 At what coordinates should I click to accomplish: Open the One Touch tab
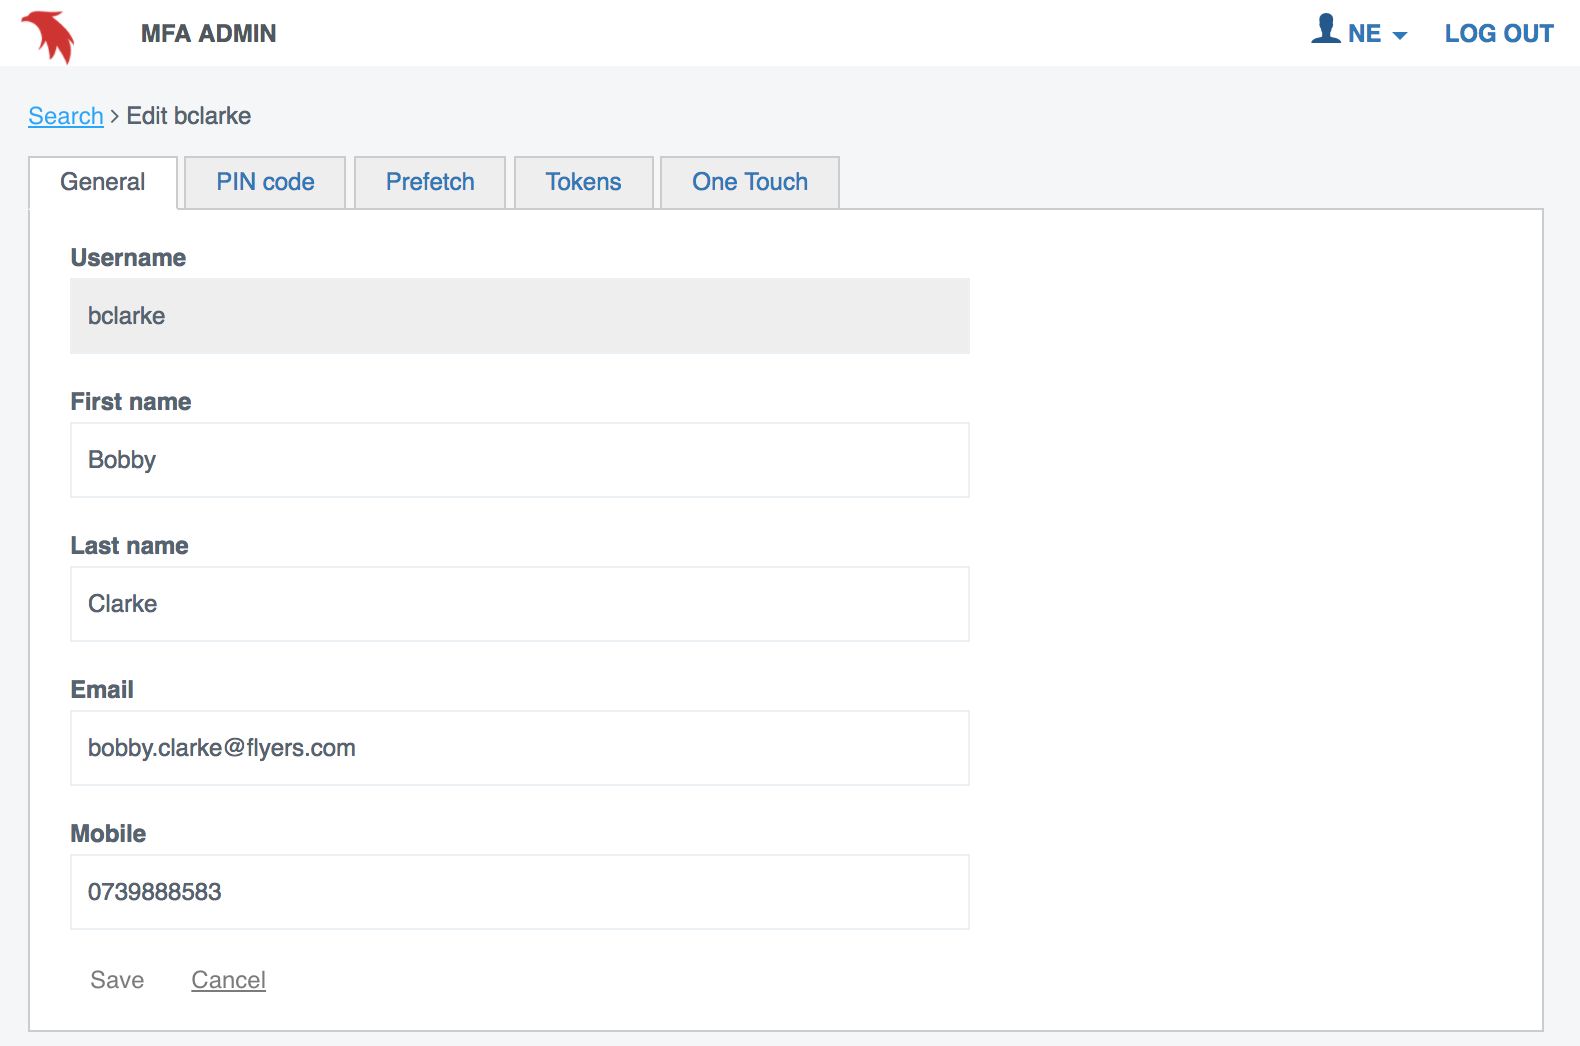point(750,182)
